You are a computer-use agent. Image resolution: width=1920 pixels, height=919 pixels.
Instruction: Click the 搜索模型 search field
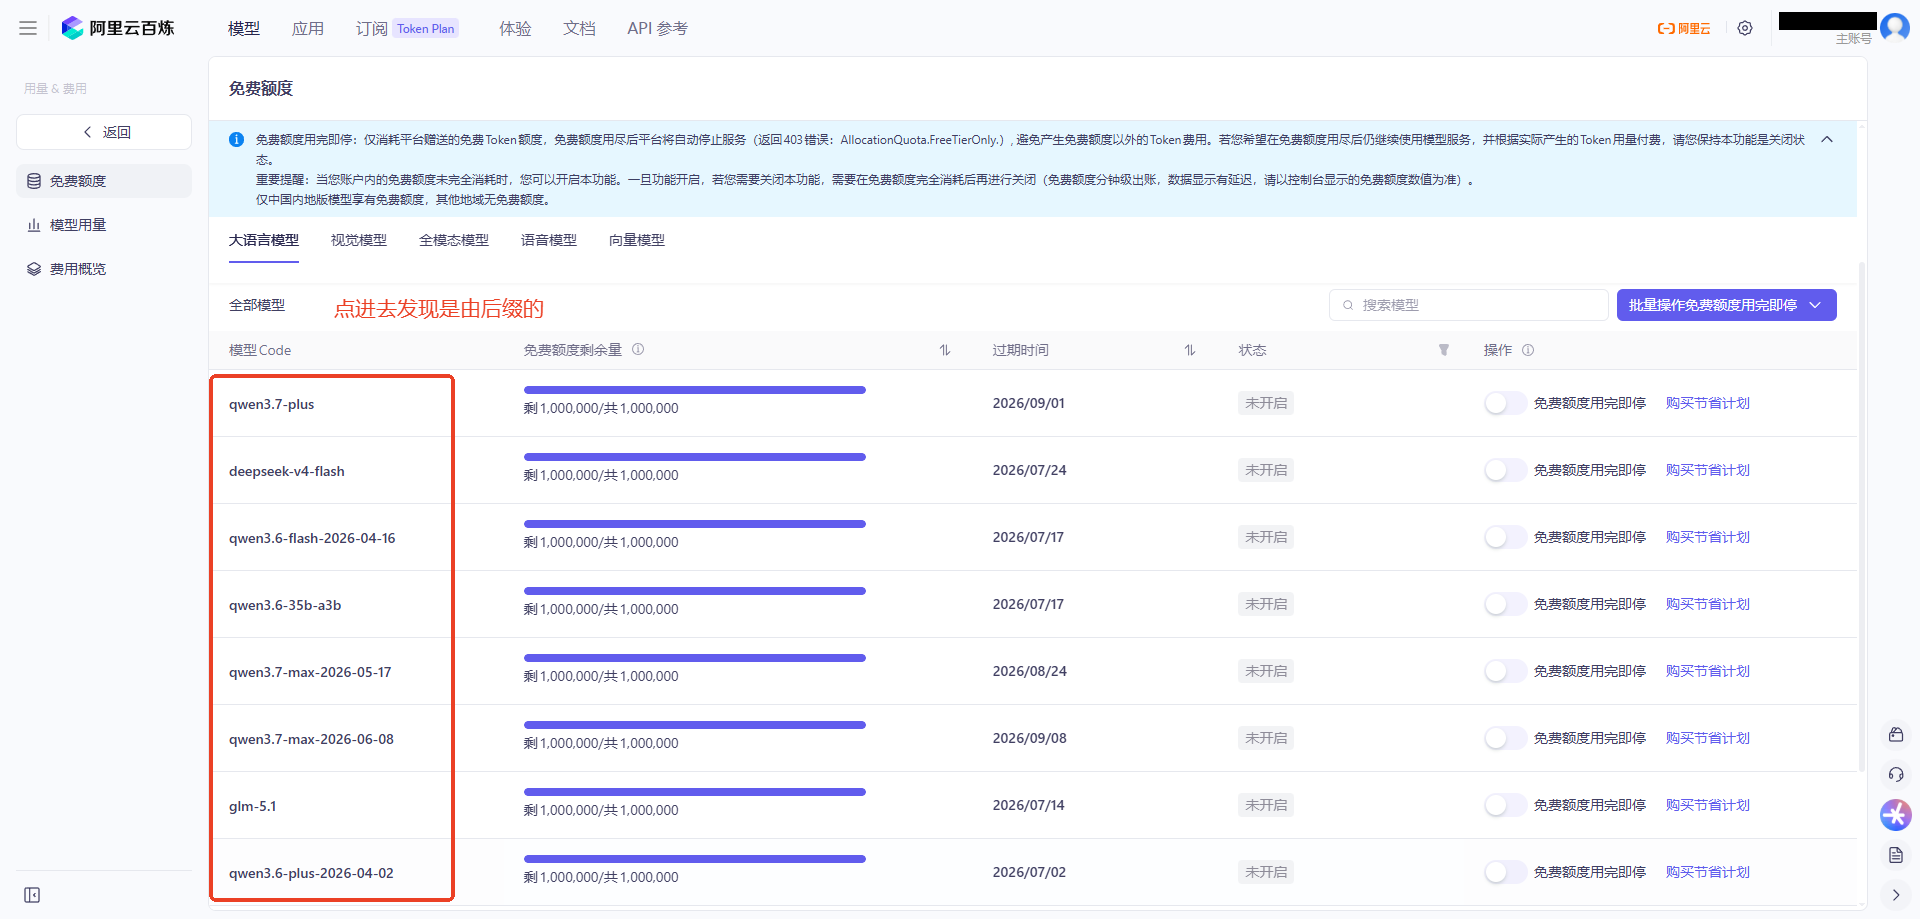coord(1469,305)
